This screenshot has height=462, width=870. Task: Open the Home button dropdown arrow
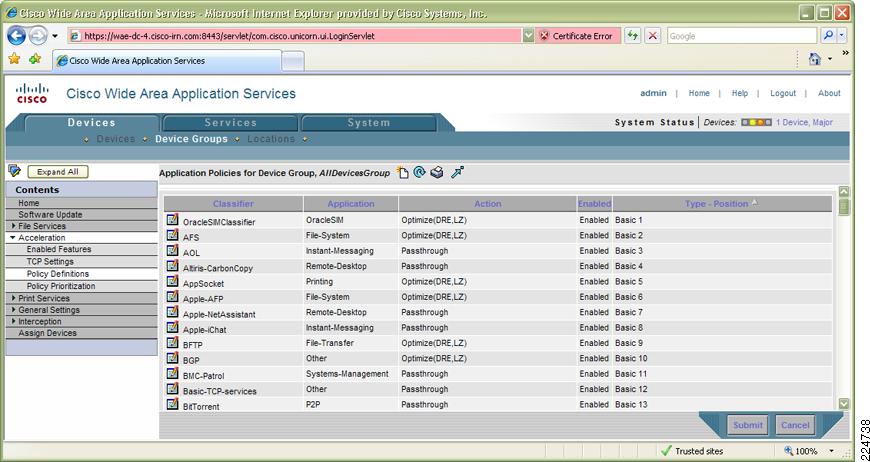click(830, 59)
